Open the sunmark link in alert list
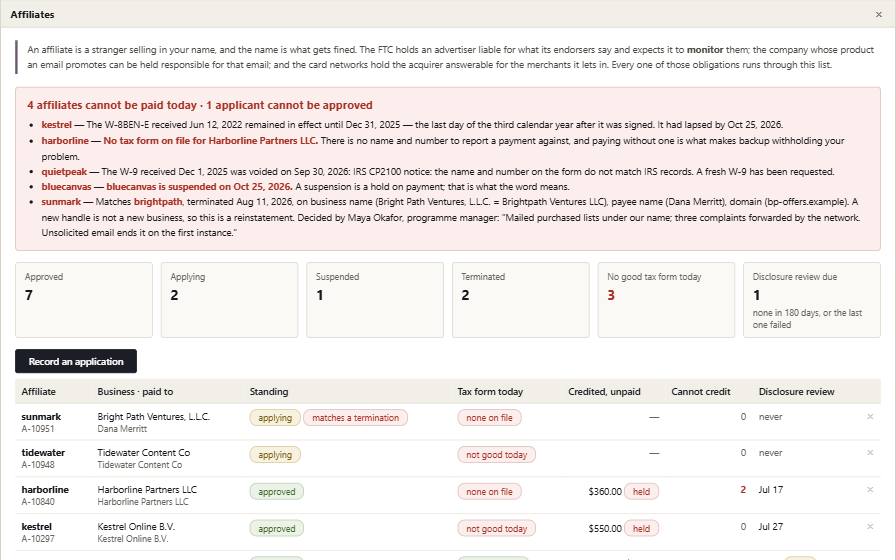The width and height of the screenshot is (896, 560). click(x=61, y=202)
